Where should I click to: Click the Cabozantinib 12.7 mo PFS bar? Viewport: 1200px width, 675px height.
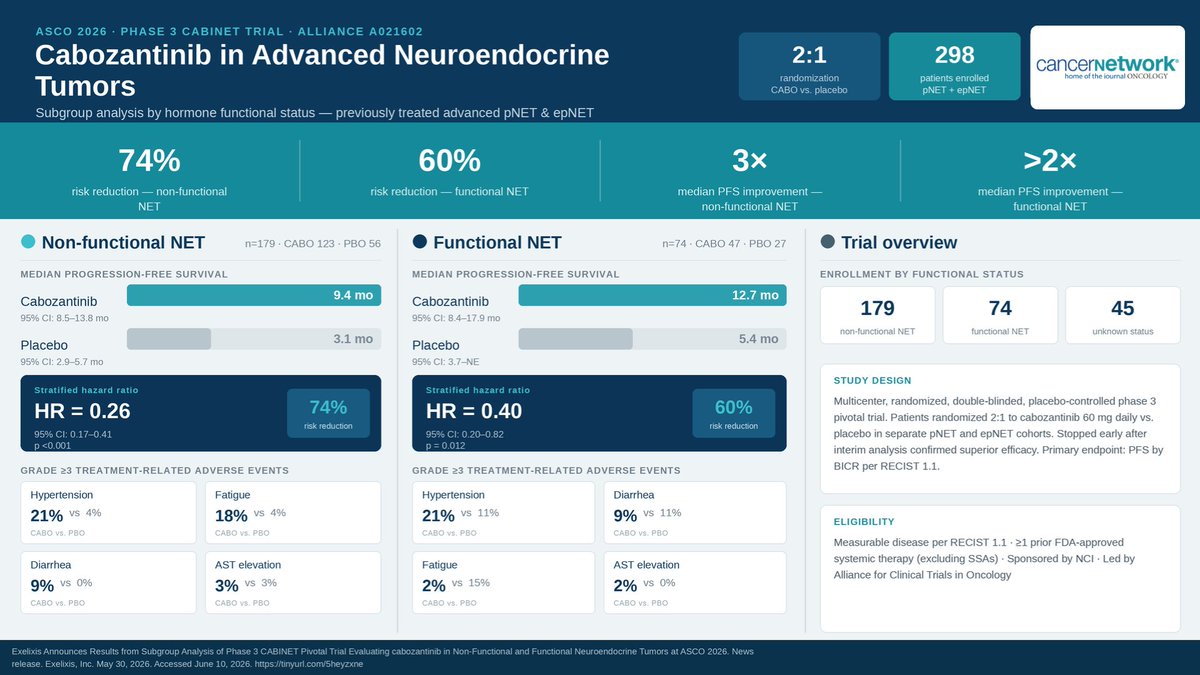click(652, 295)
